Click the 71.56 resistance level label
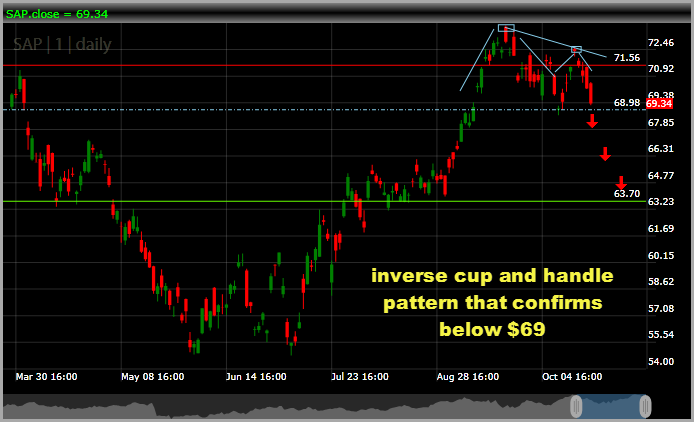694x422 pixels. pos(627,58)
